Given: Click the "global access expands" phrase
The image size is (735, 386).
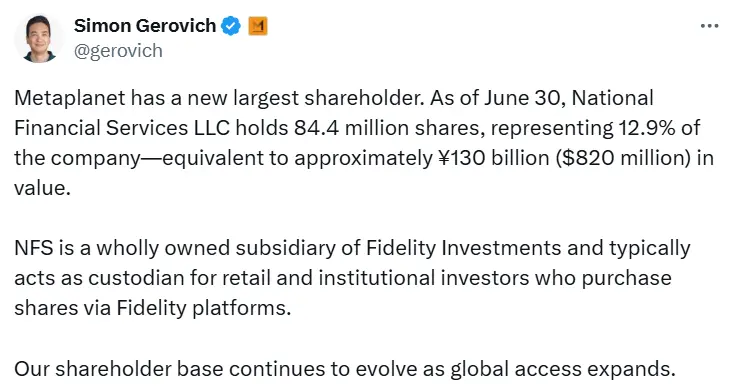Looking at the screenshot, I should pyautogui.click(x=563, y=369).
